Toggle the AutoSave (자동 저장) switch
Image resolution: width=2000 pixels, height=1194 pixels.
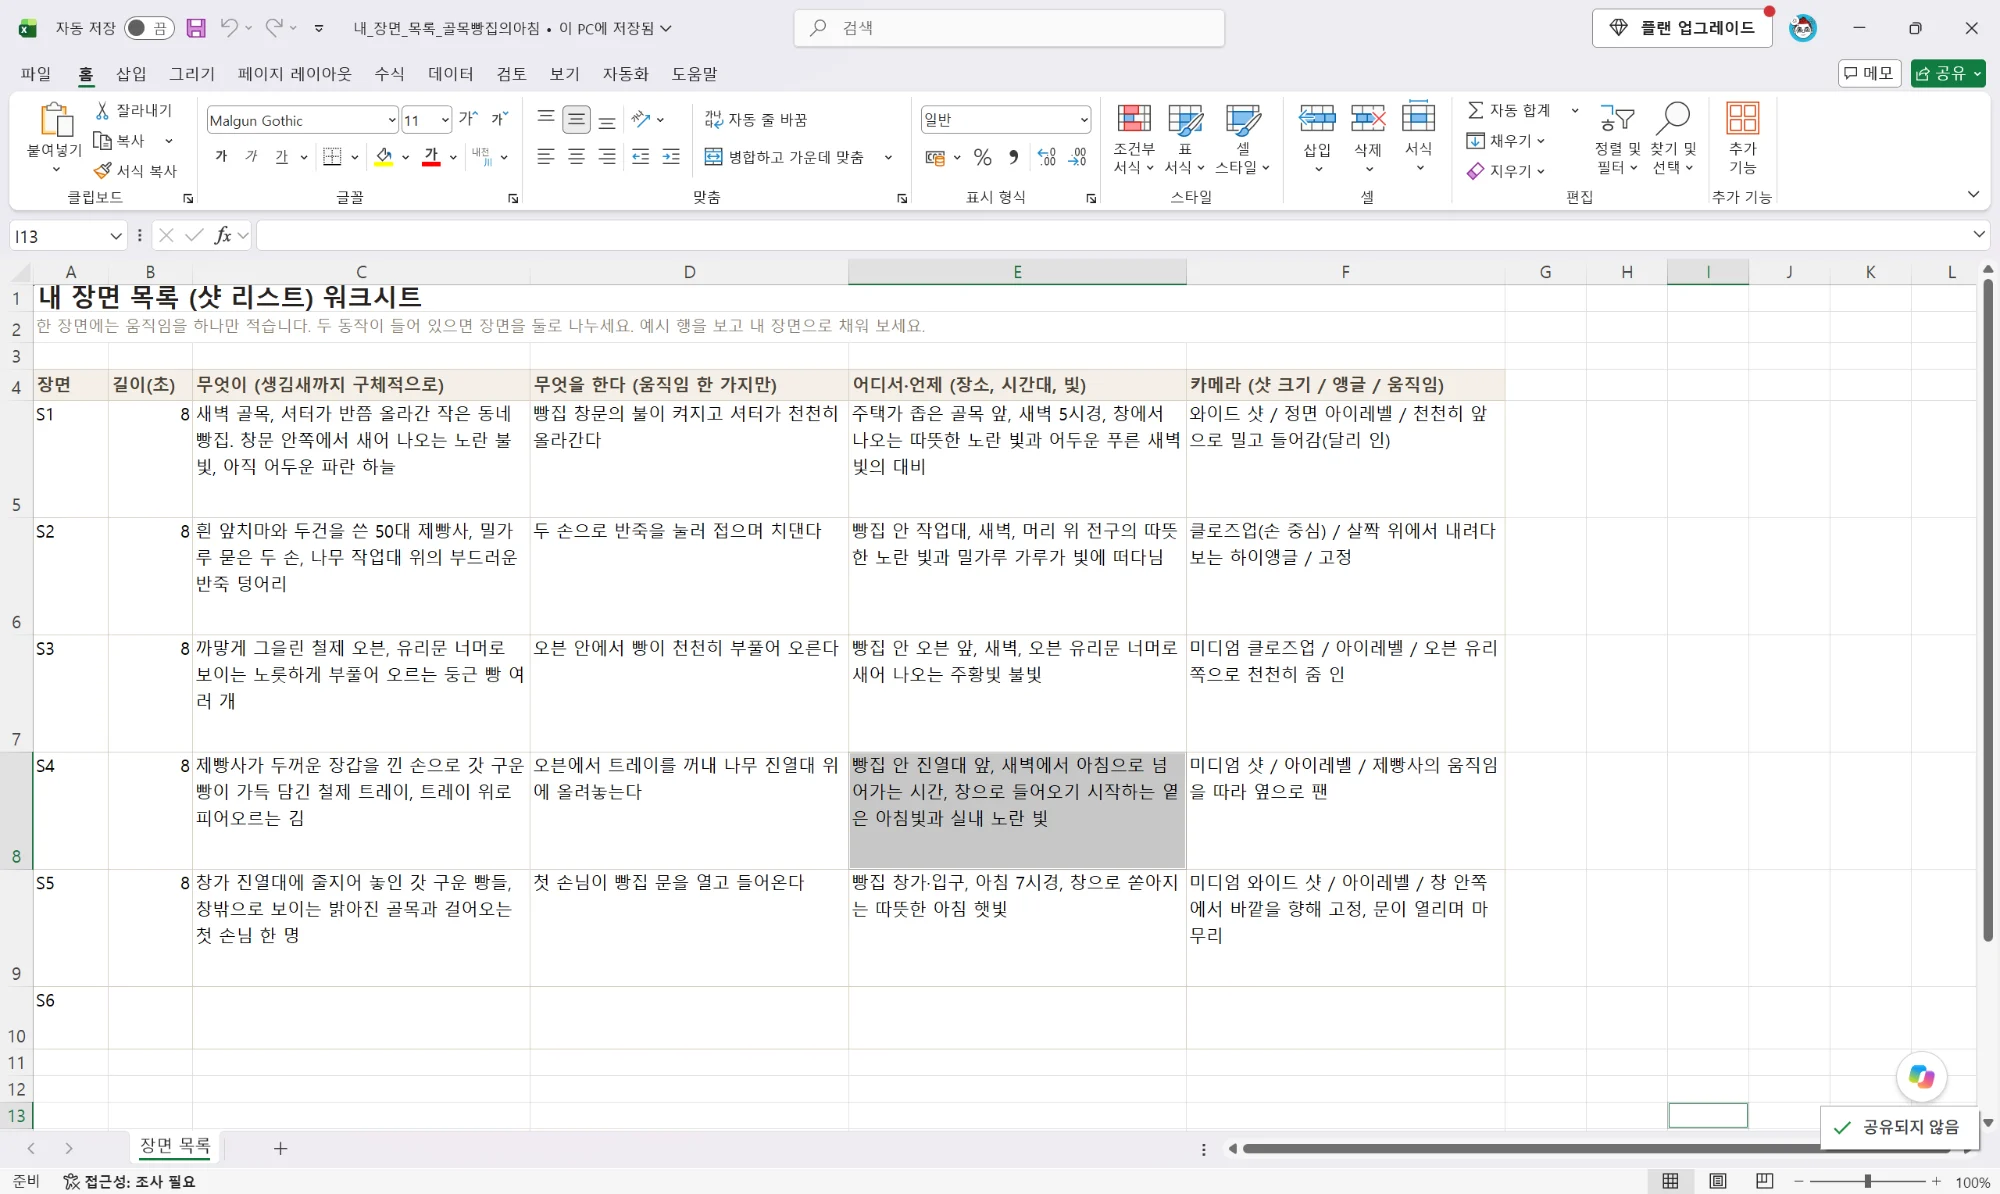pos(149,28)
